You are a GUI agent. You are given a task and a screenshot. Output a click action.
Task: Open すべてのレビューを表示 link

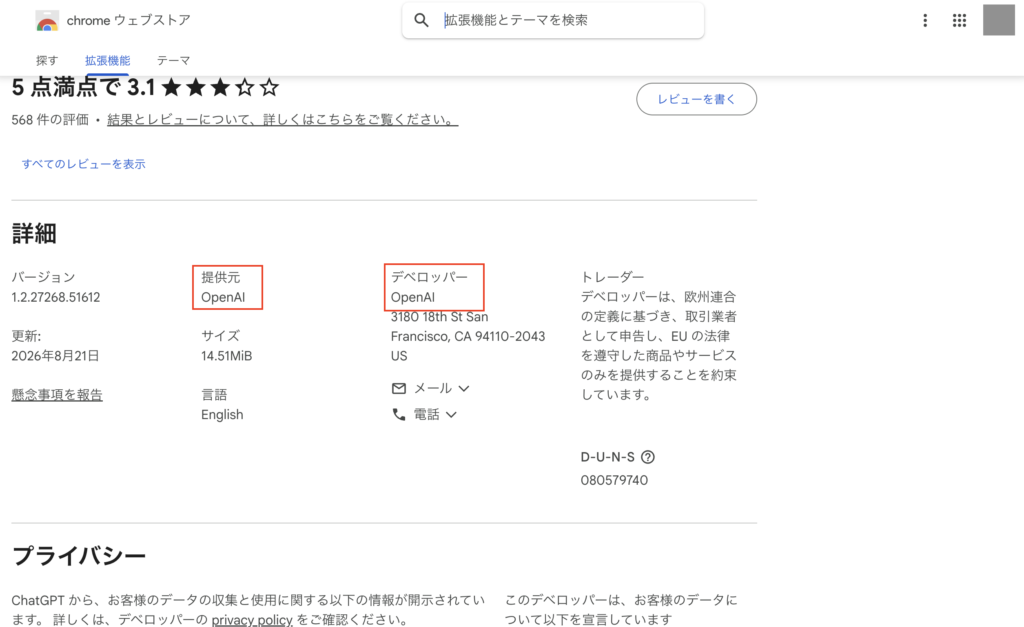click(84, 164)
